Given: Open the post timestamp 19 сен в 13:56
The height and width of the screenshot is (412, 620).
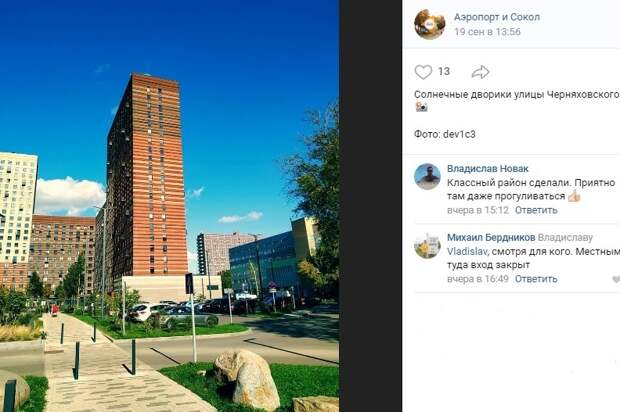Looking at the screenshot, I should (487, 32).
